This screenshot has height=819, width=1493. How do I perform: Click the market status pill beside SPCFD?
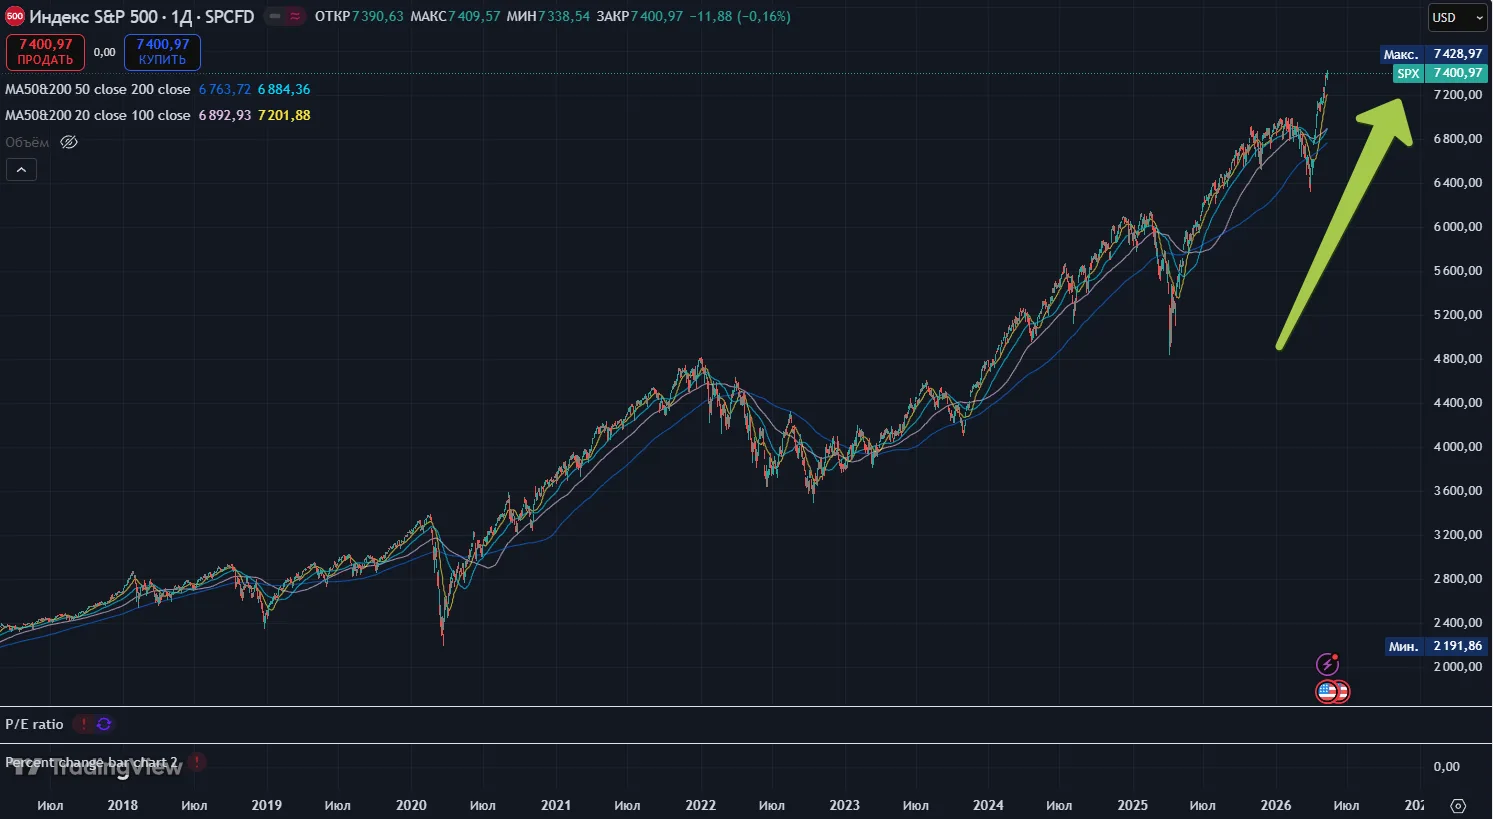[x=285, y=16]
